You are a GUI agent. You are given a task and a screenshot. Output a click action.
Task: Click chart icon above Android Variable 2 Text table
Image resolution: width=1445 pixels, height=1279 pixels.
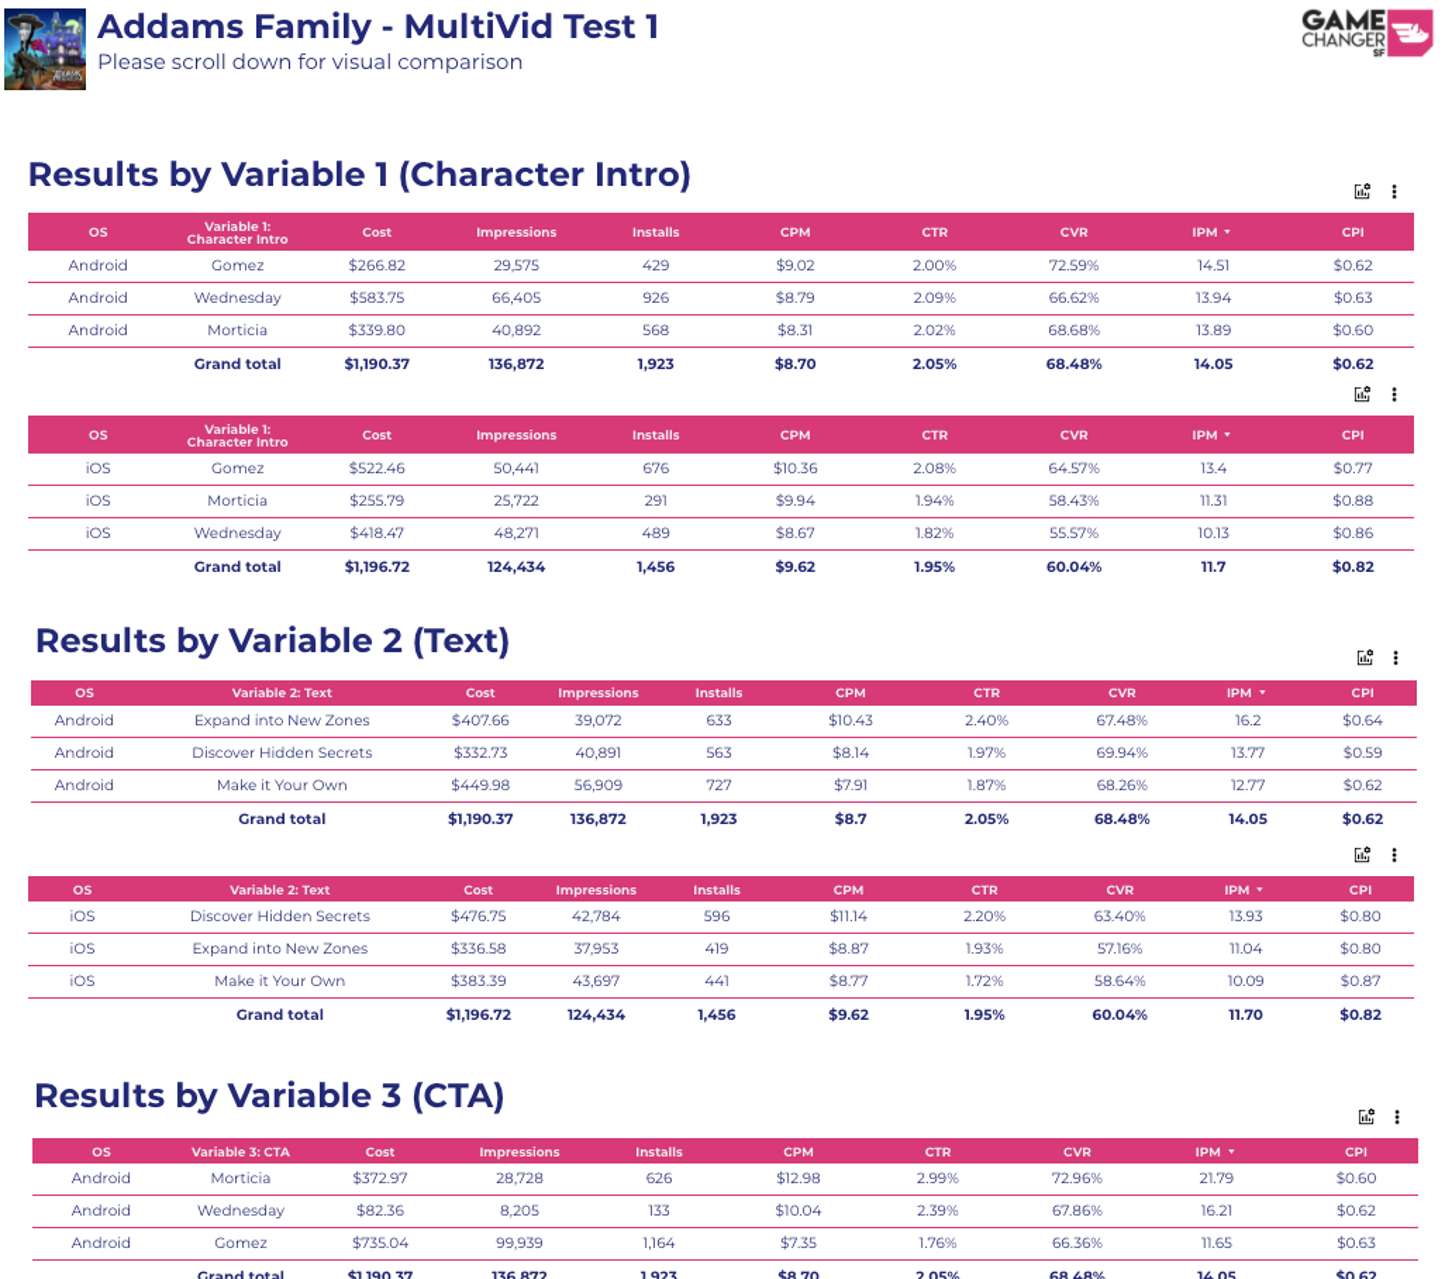pyautogui.click(x=1365, y=657)
